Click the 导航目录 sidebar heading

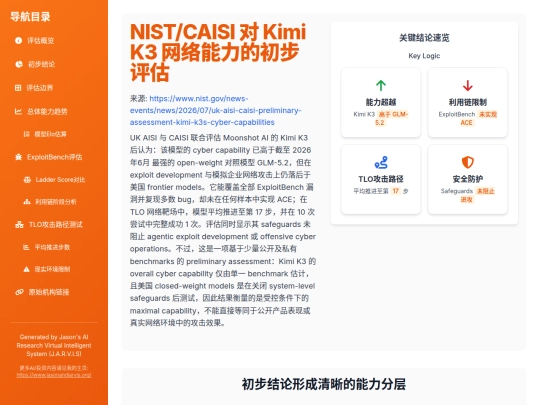tap(30, 17)
